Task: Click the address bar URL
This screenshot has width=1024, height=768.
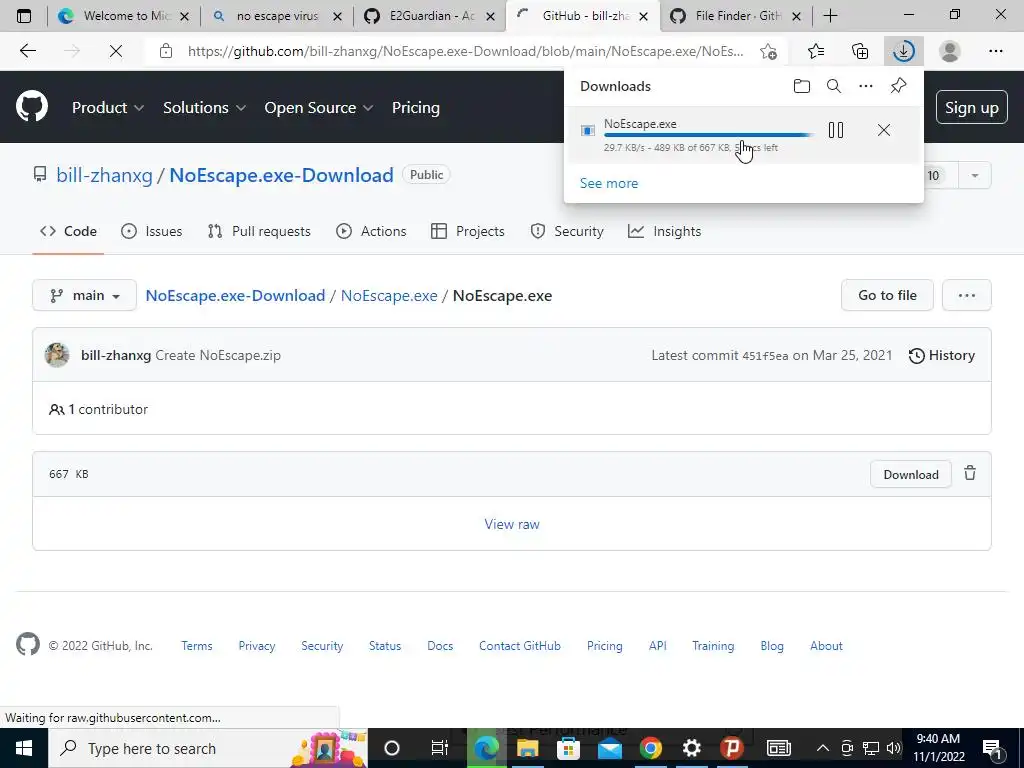Action: point(465,51)
